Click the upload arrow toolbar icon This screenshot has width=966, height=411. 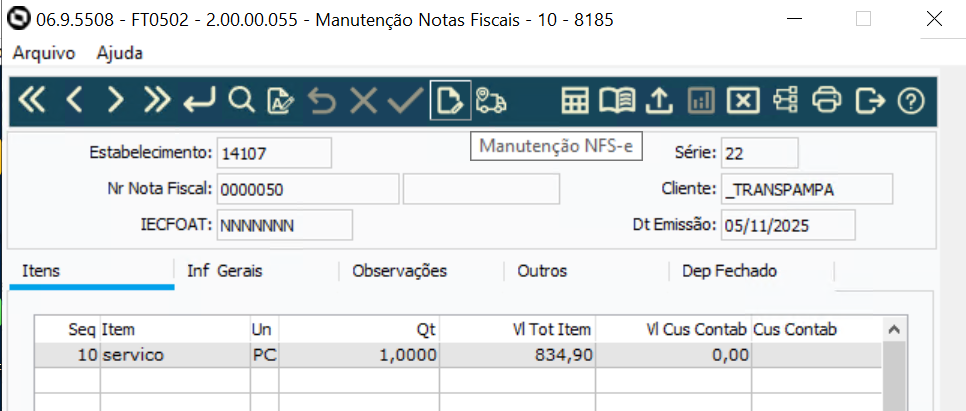click(x=659, y=100)
